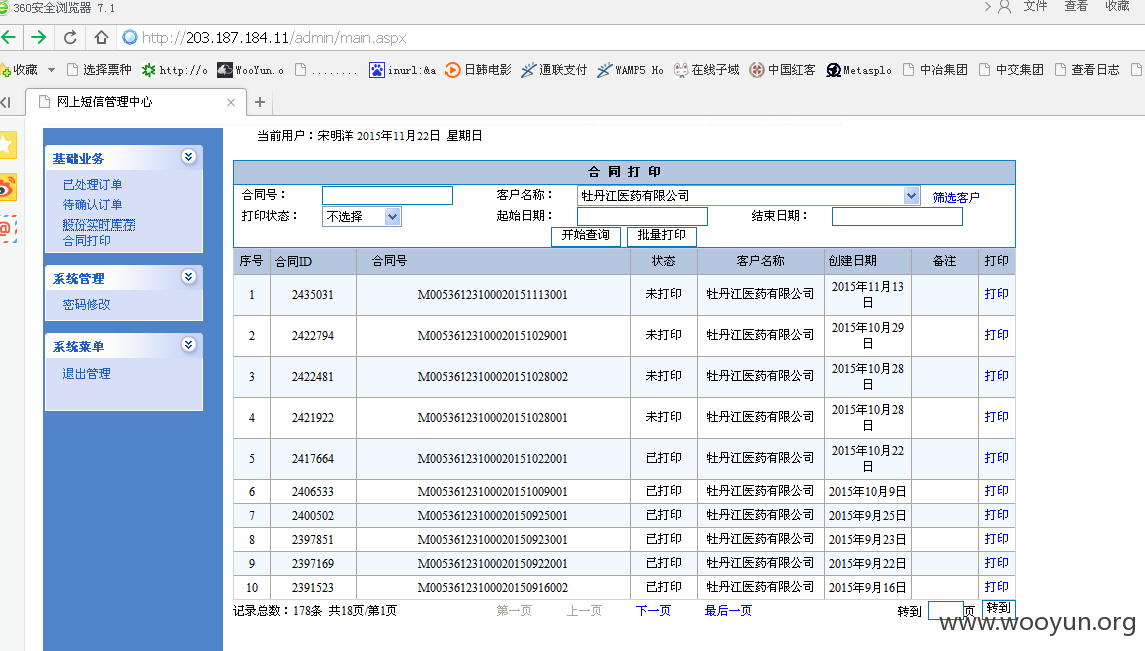1145x651 pixels.
Task: Focus the 结束日期 input field
Action: coord(897,216)
